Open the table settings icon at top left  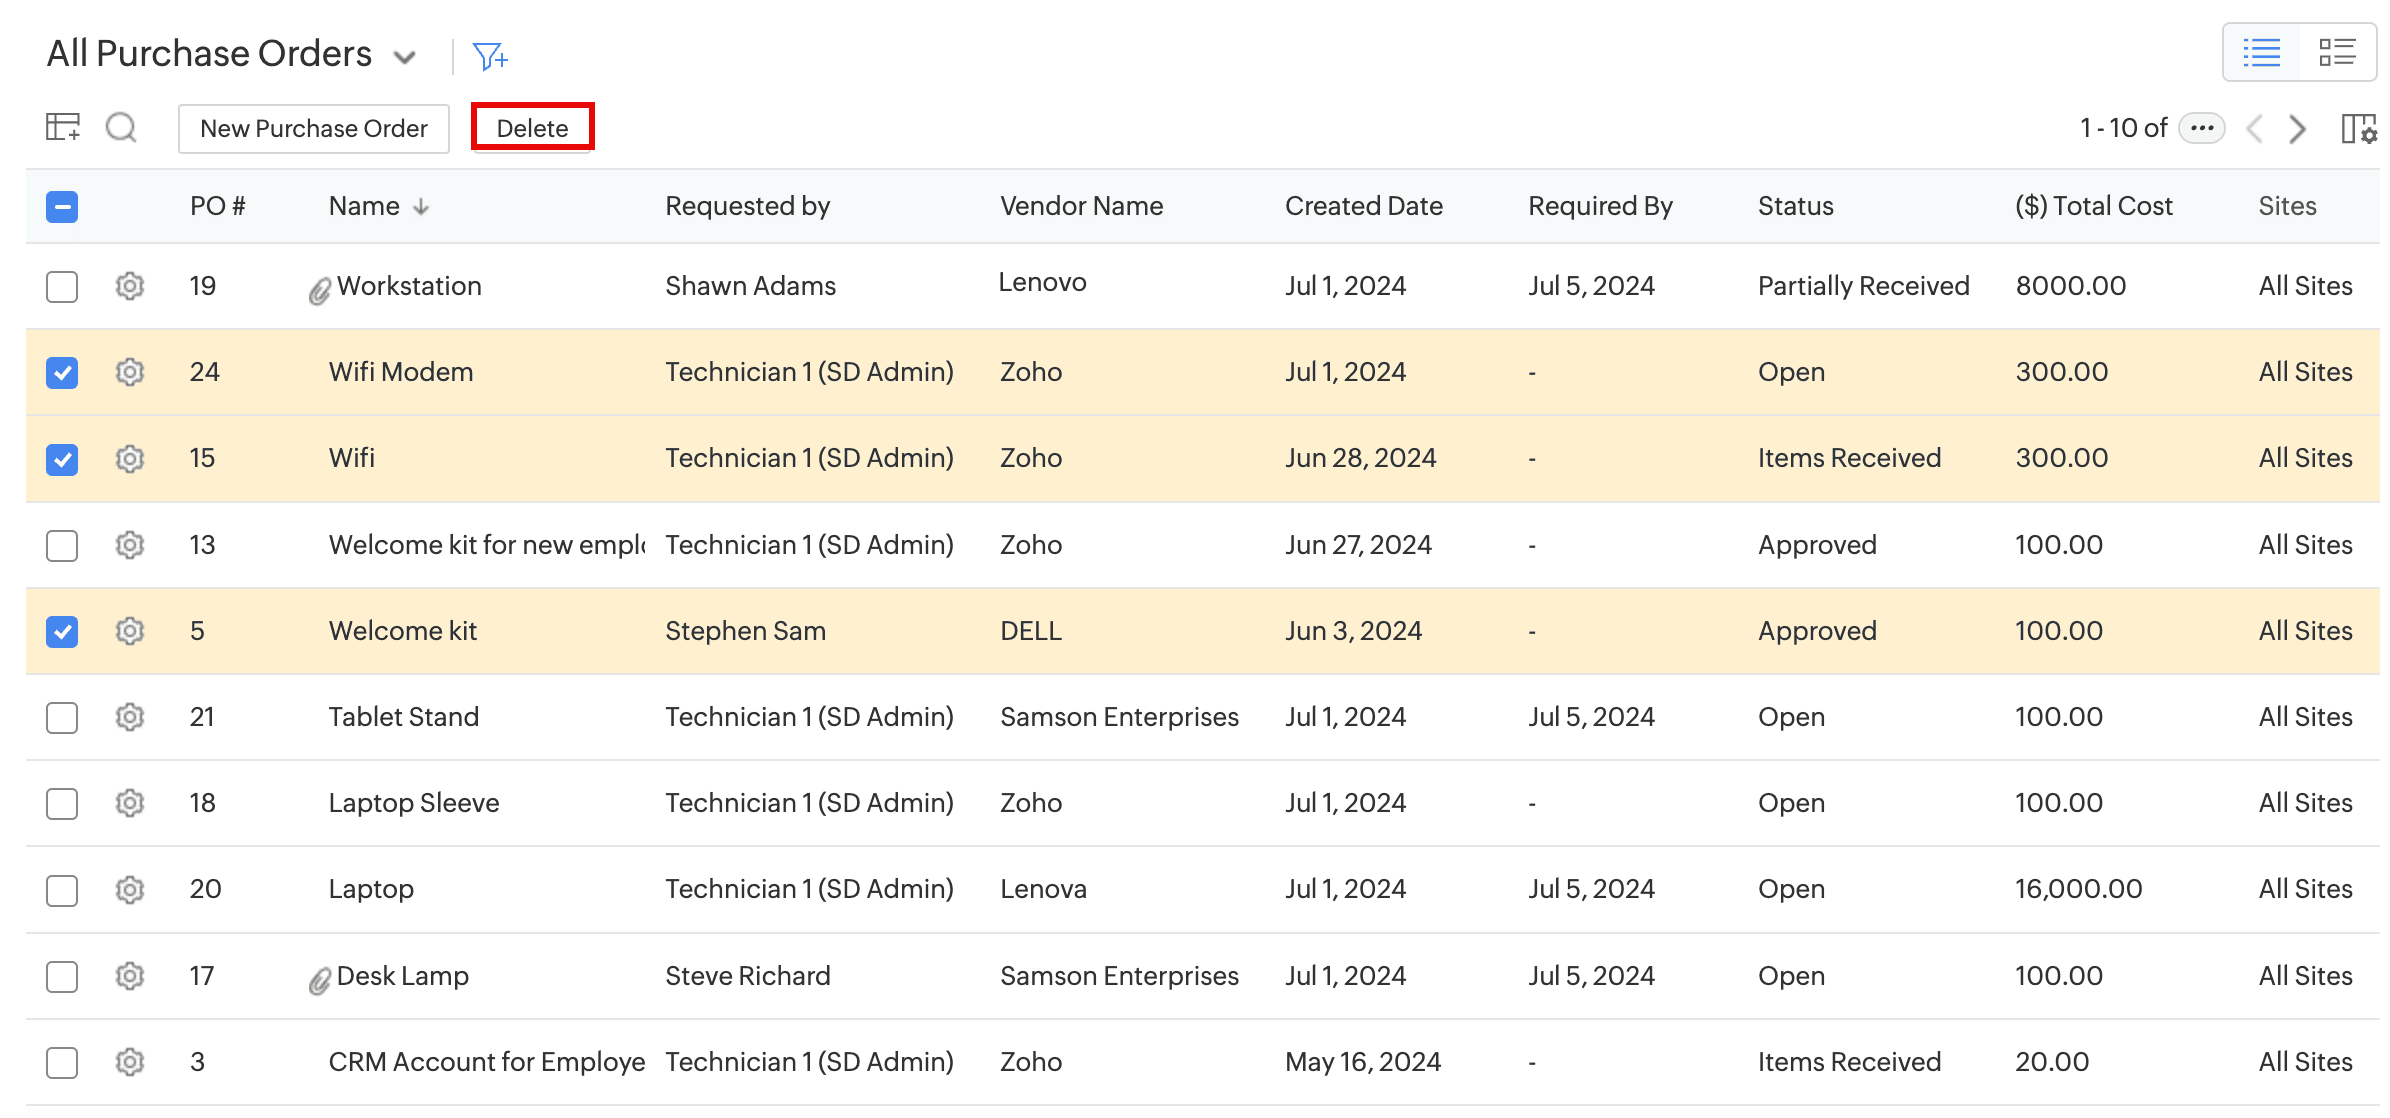[63, 127]
